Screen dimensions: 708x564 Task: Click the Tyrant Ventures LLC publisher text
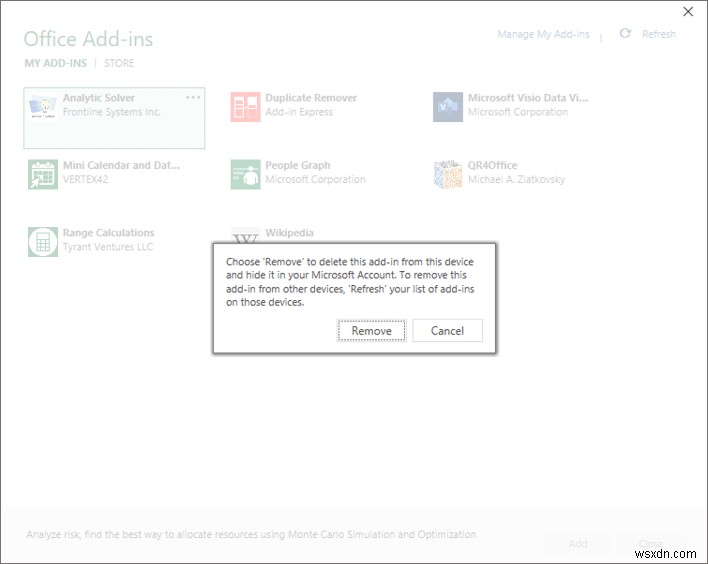click(108, 247)
